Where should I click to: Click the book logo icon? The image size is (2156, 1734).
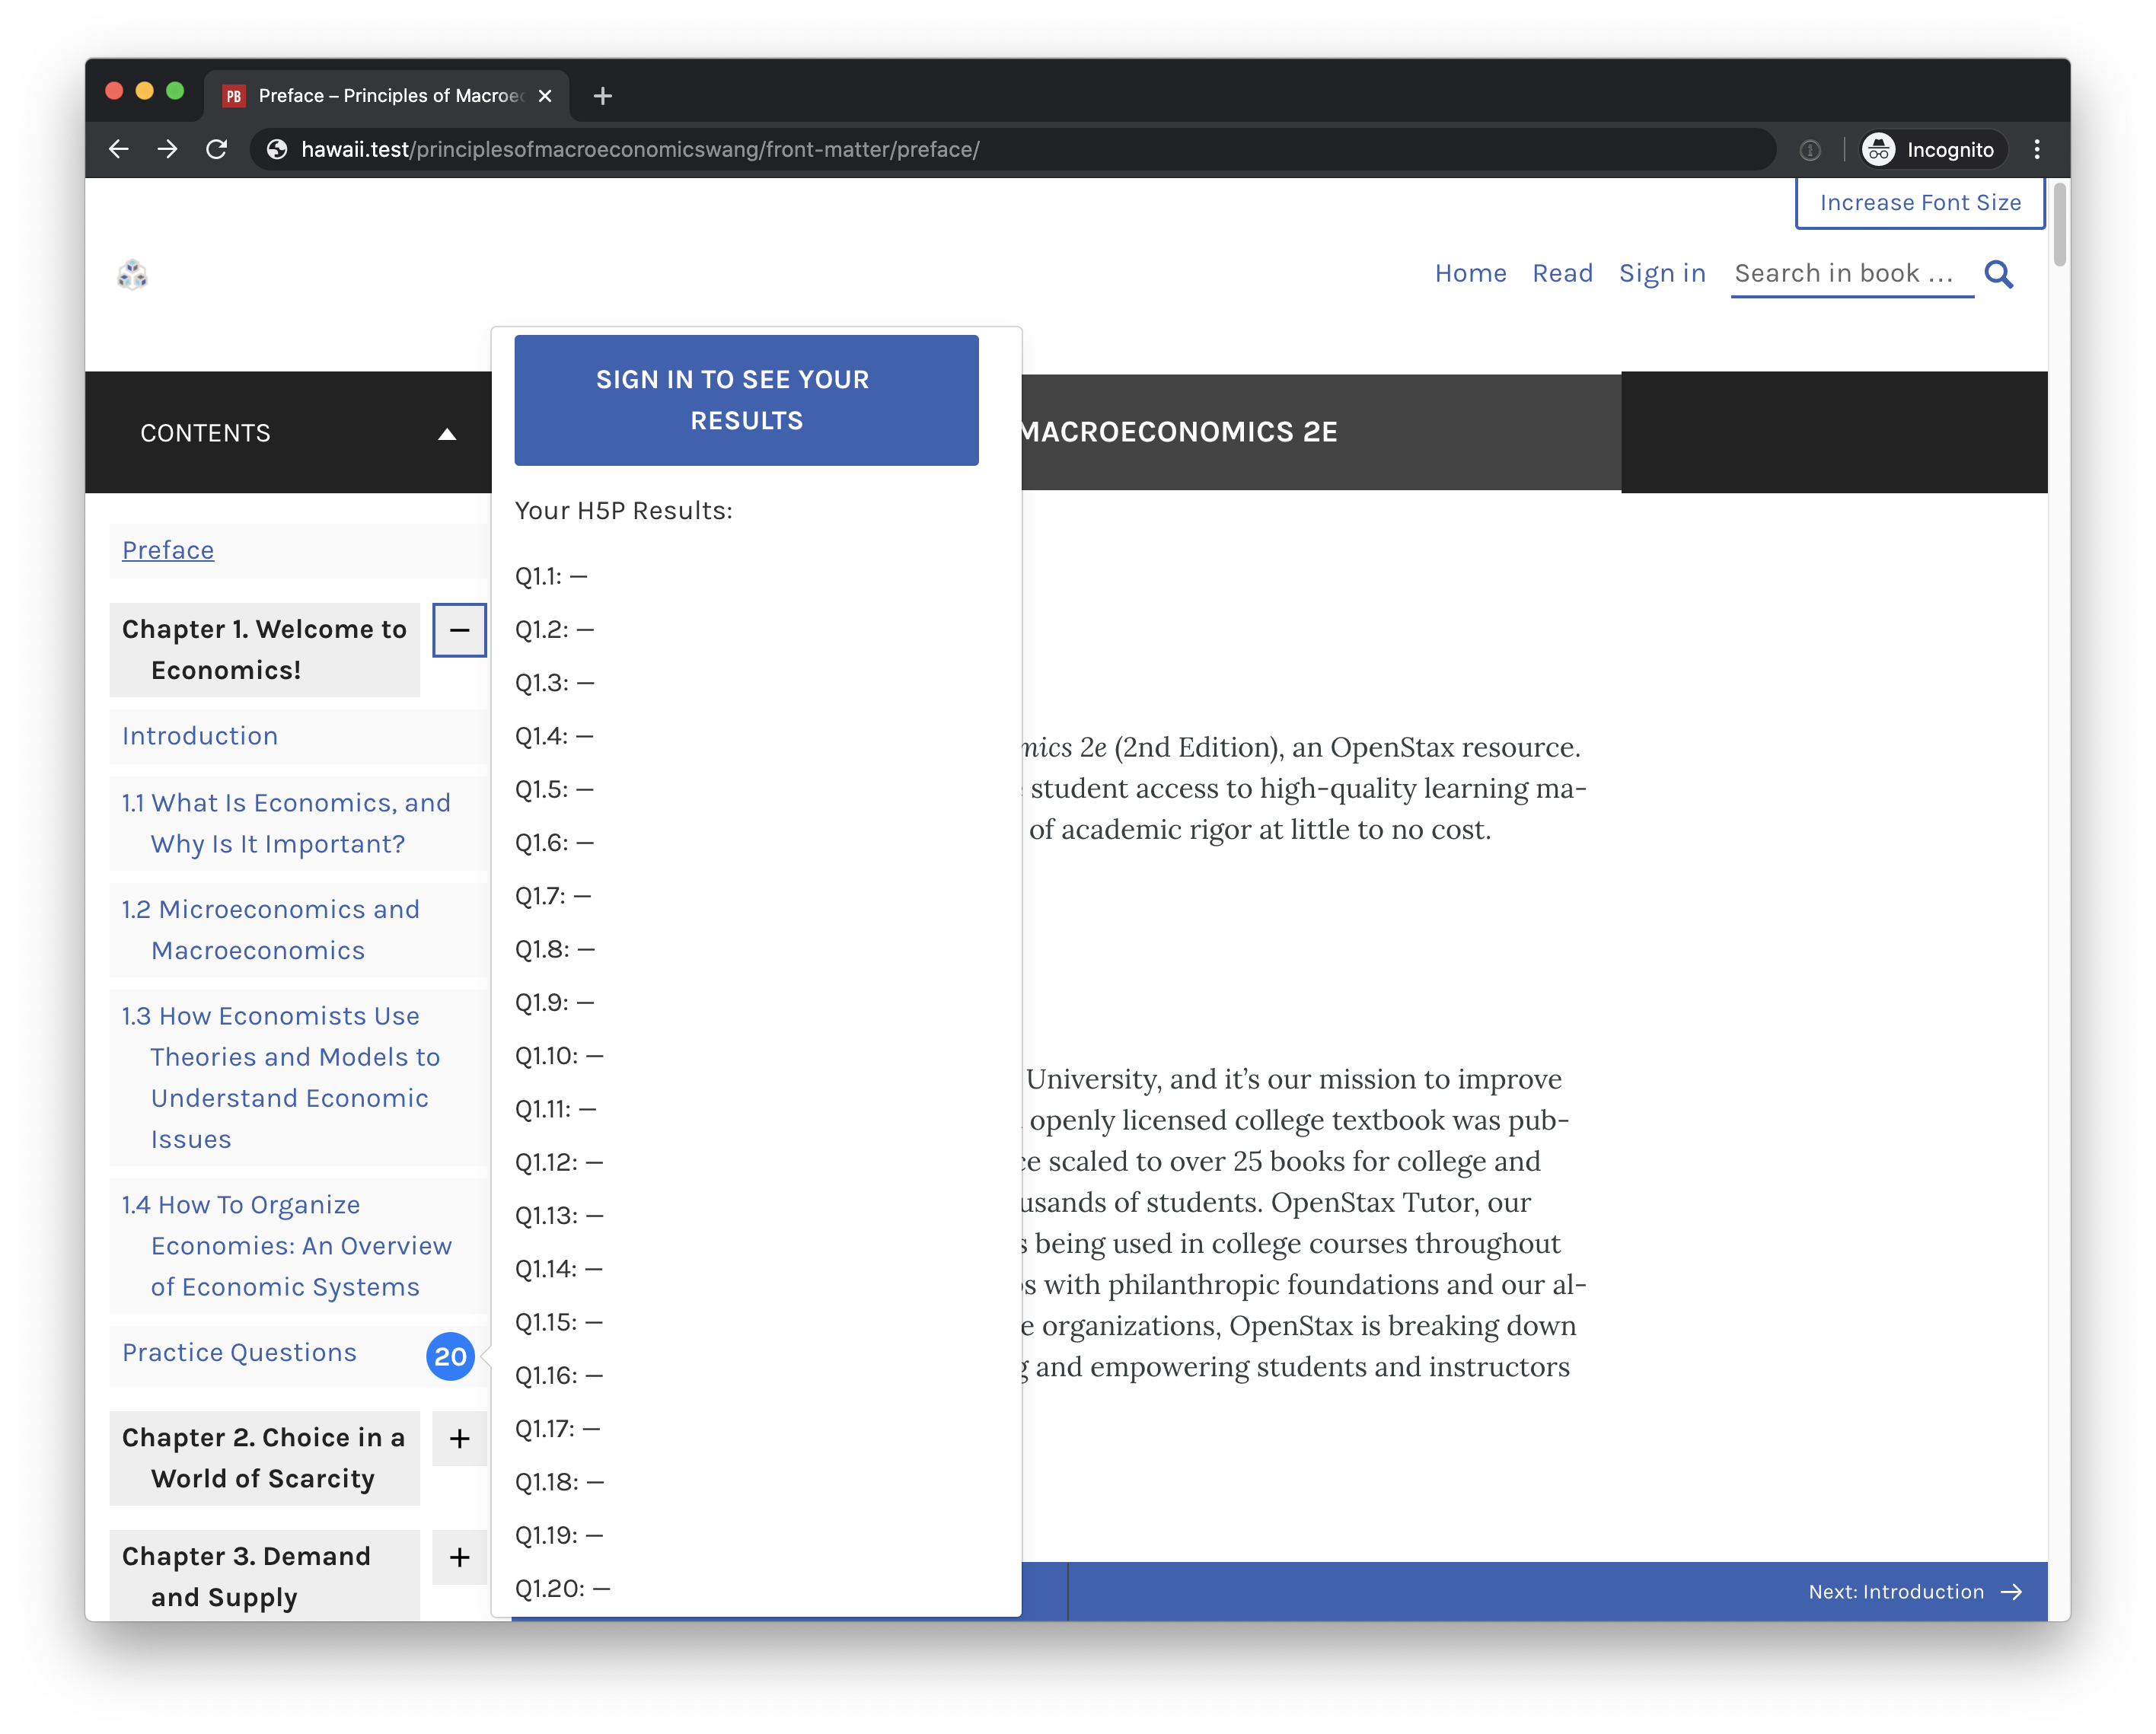133,274
